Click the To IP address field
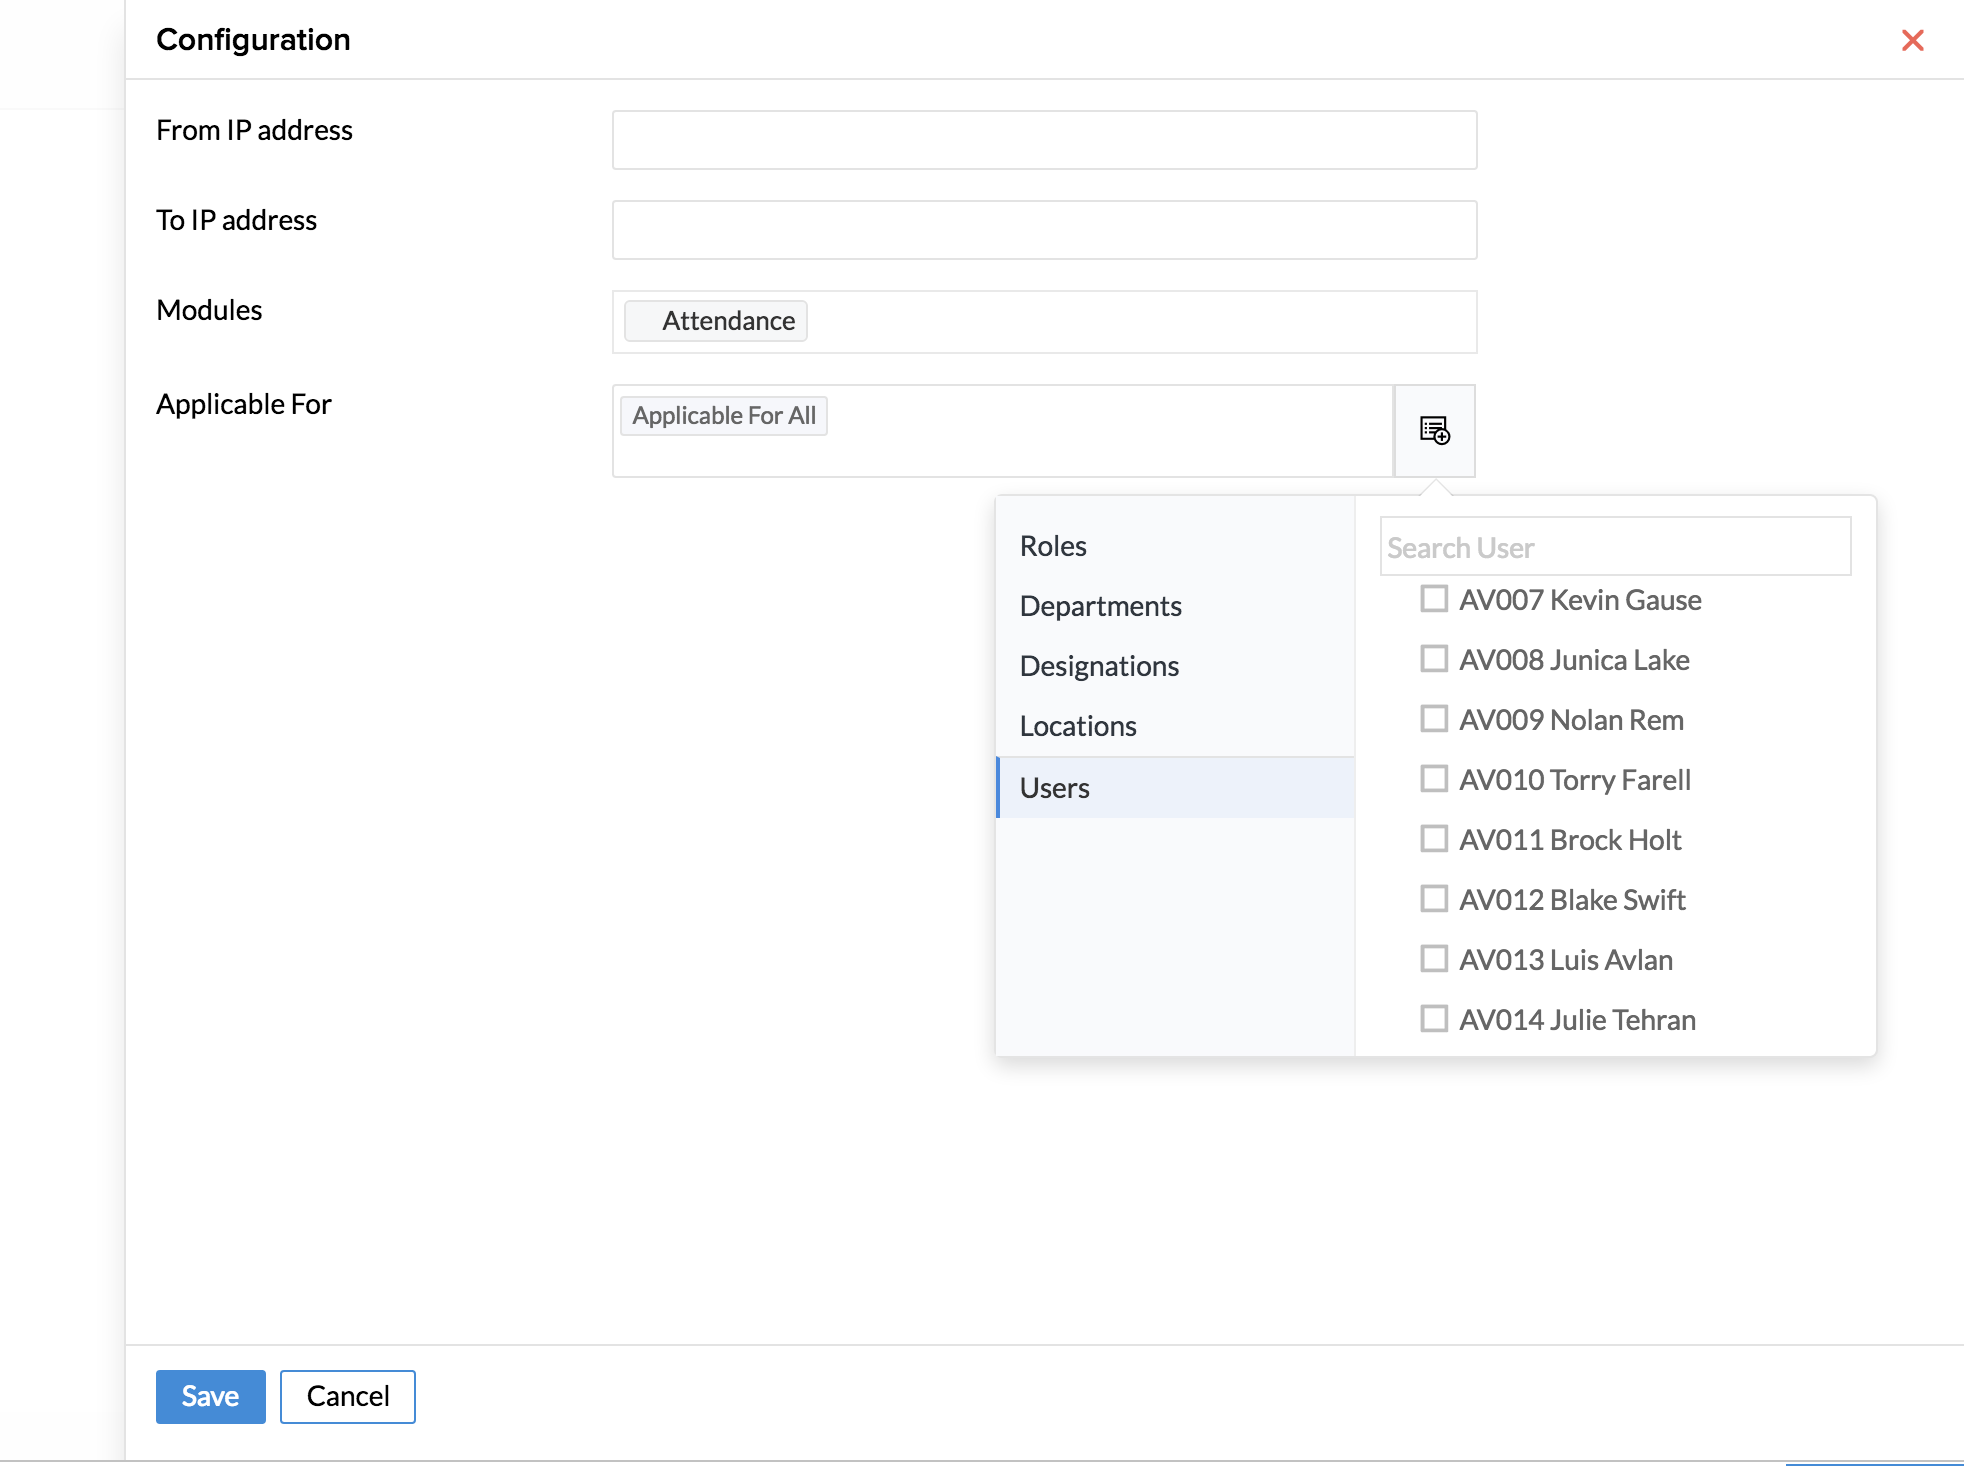Viewport: 1964px width, 1466px height. click(x=1044, y=230)
